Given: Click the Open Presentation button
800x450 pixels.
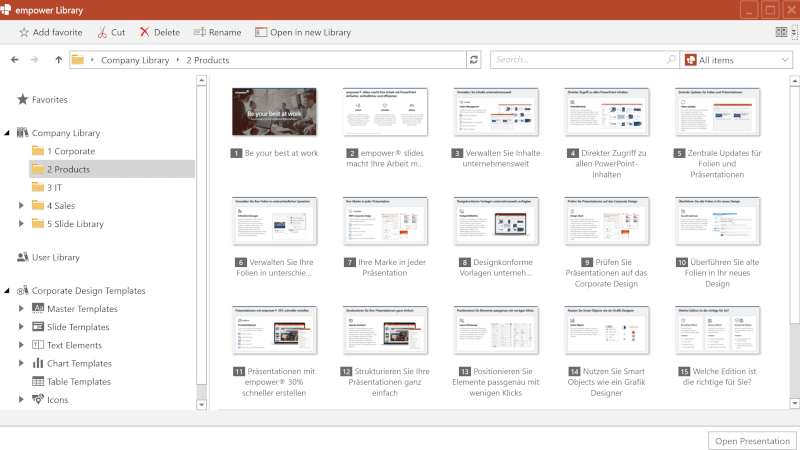Looking at the screenshot, I should tap(751, 440).
